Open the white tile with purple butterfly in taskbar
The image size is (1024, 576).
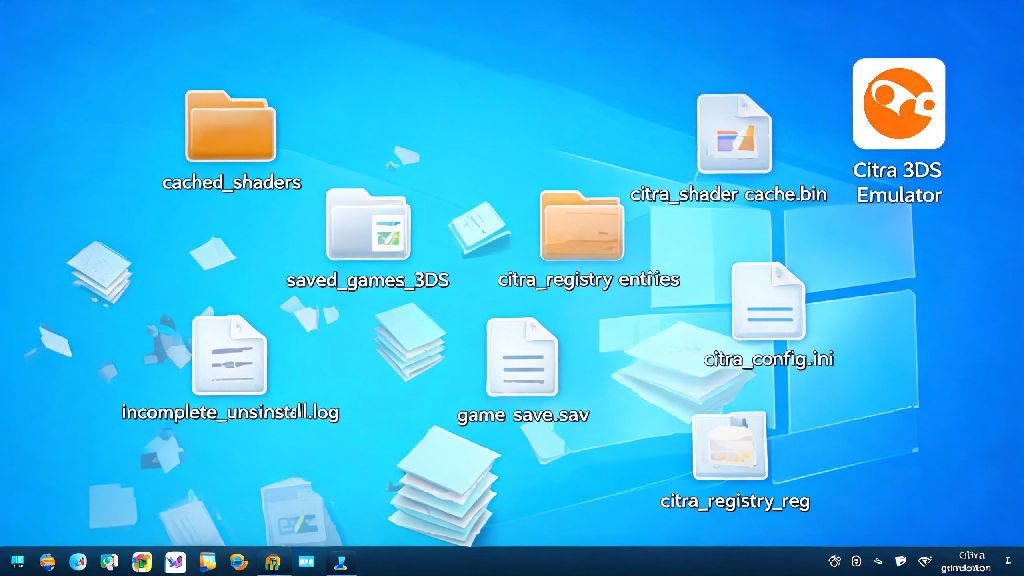tap(175, 562)
